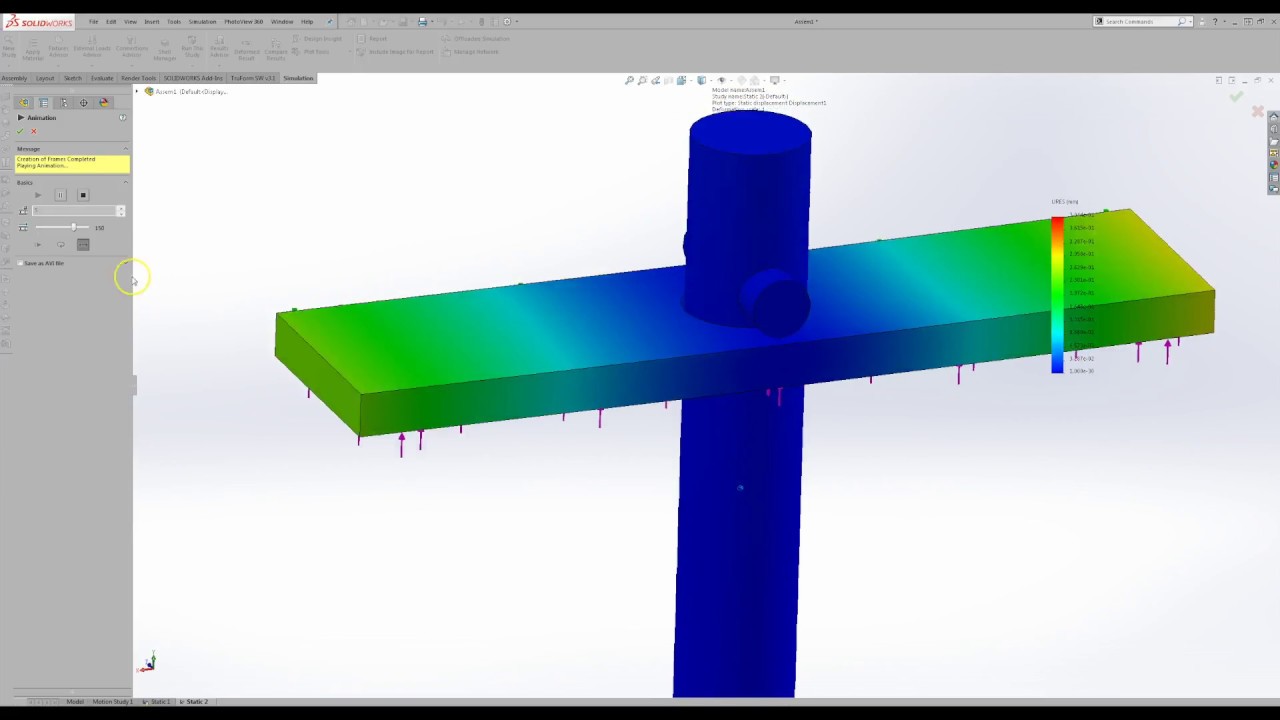Open the Display Style icon
The width and height of the screenshot is (1280, 720).
(x=701, y=80)
